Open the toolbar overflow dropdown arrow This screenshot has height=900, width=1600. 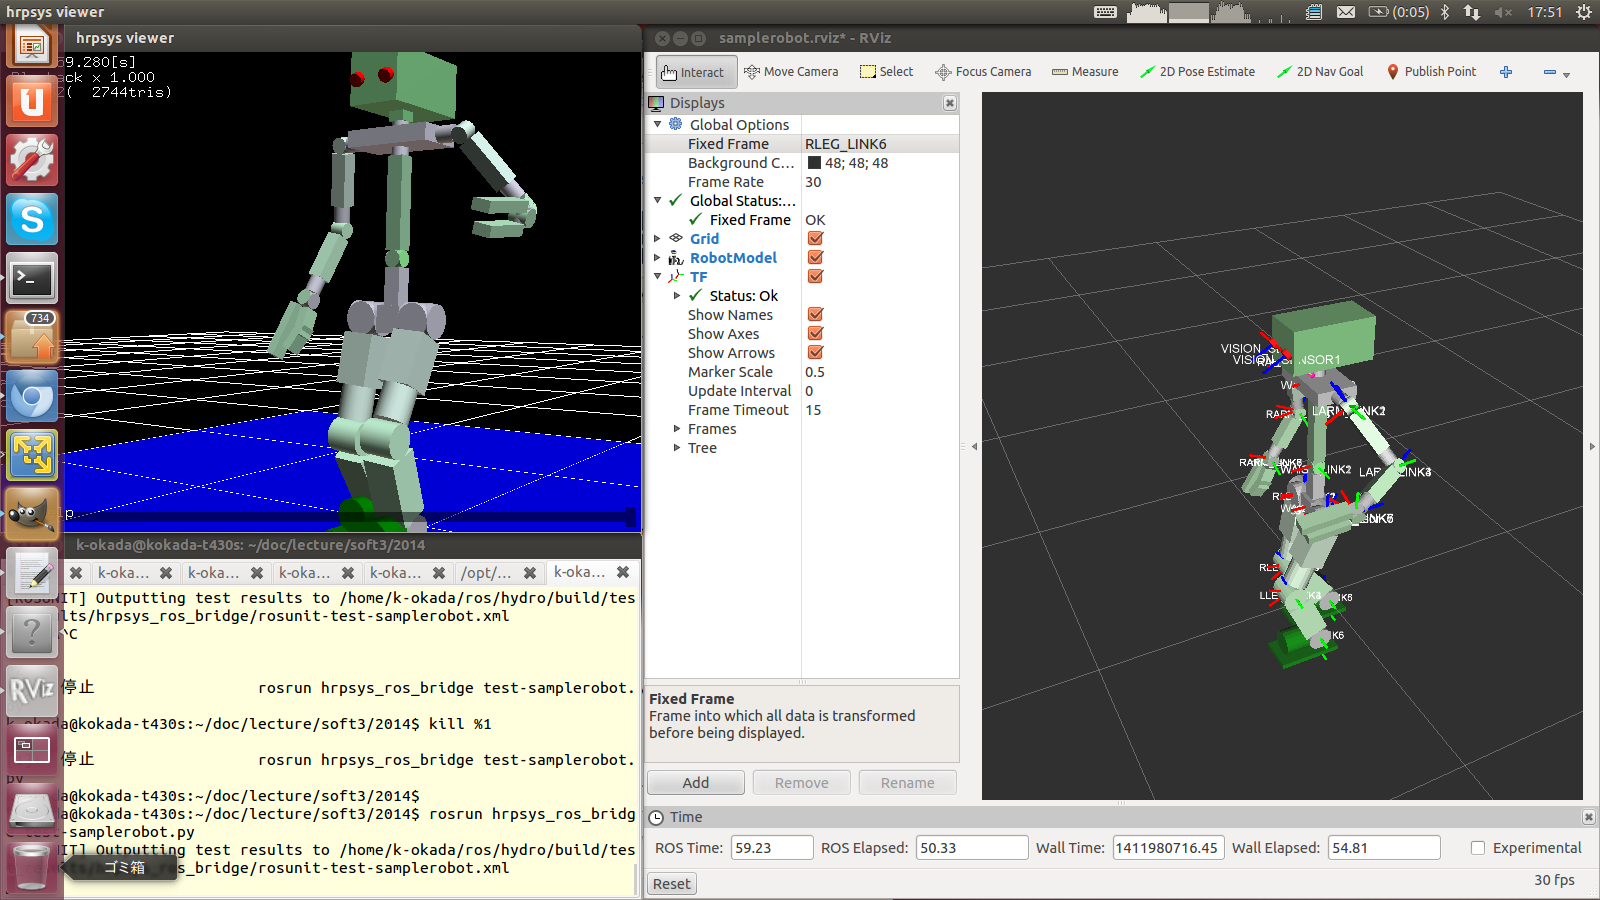(x=1567, y=75)
